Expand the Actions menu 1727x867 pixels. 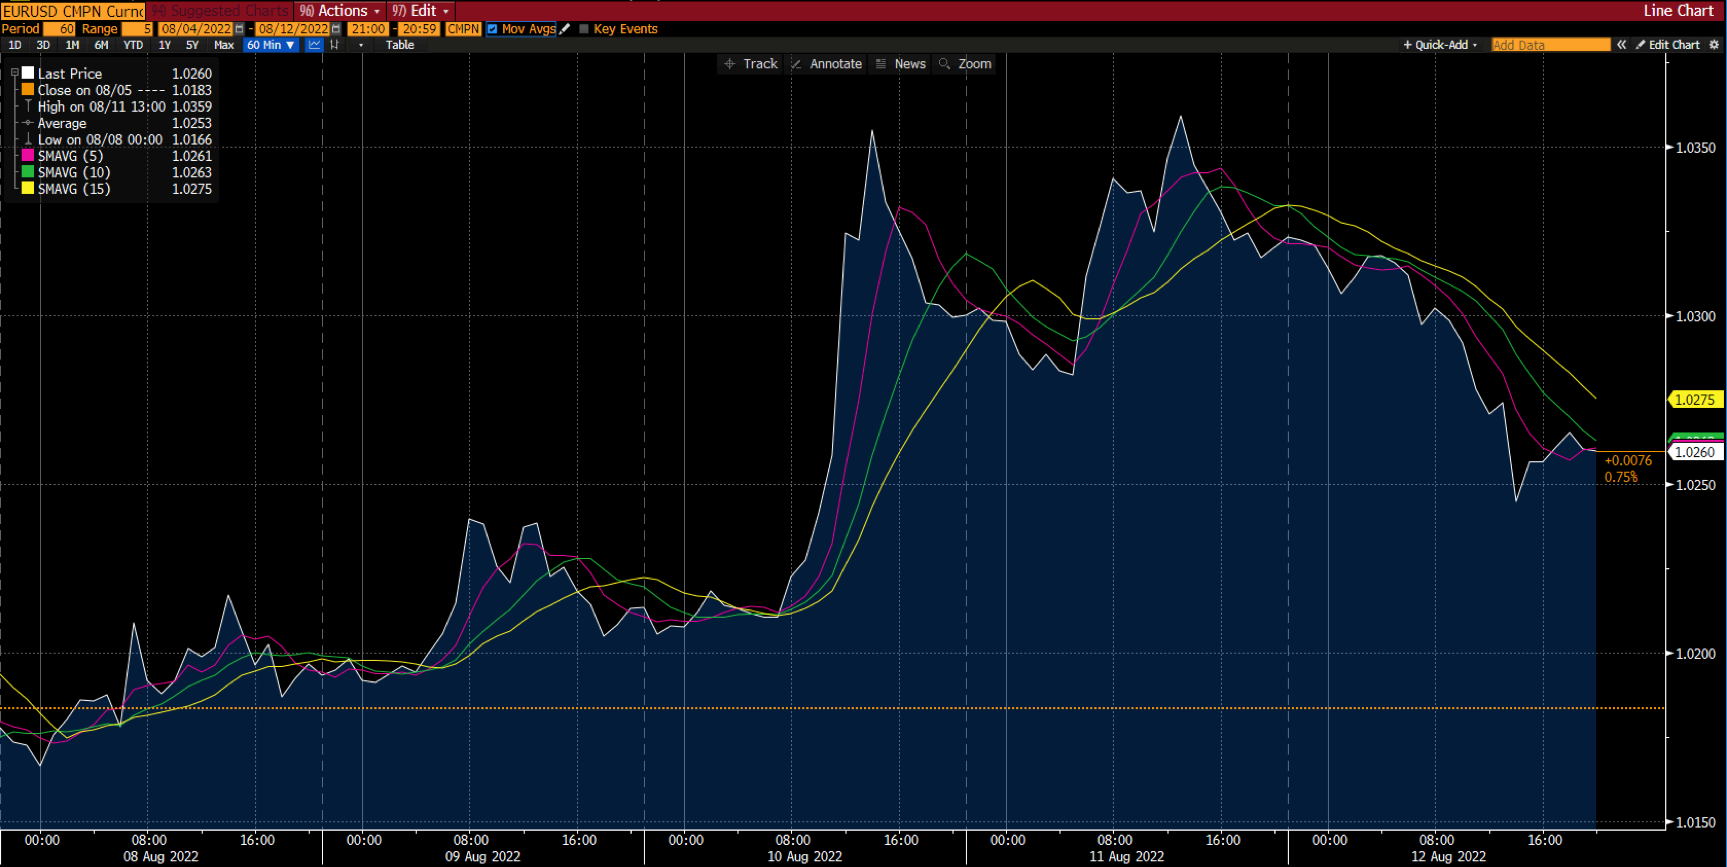[341, 11]
